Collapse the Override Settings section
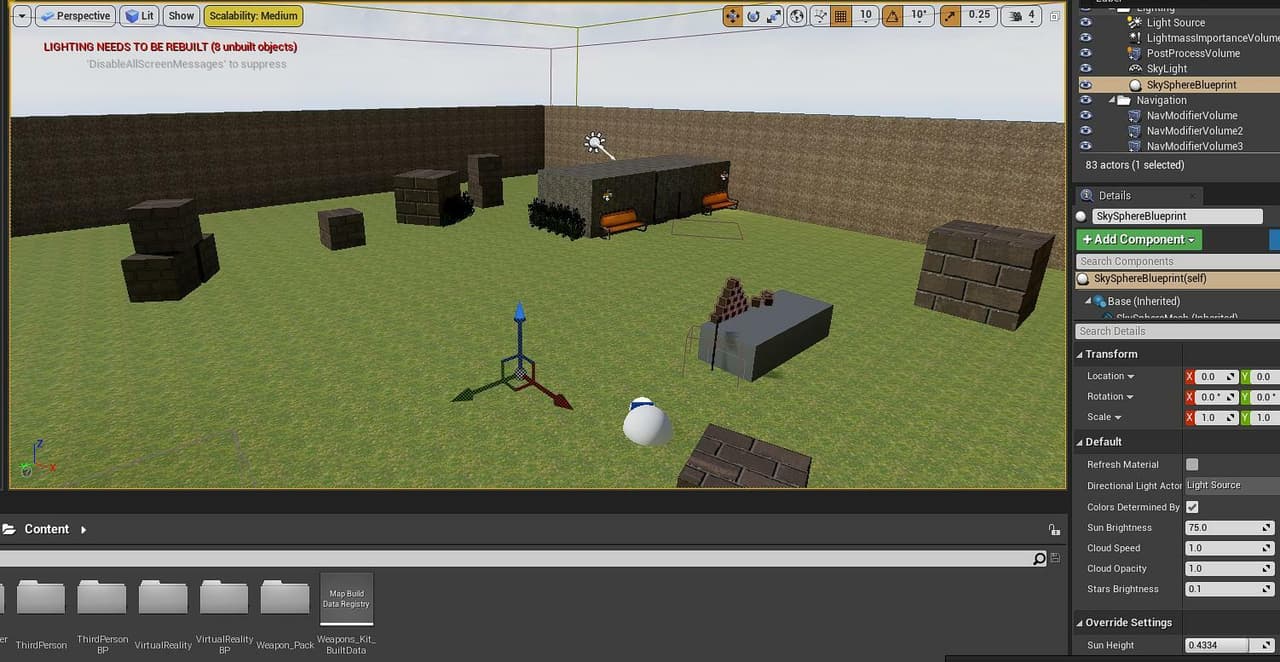The height and width of the screenshot is (662, 1280). click(1080, 623)
